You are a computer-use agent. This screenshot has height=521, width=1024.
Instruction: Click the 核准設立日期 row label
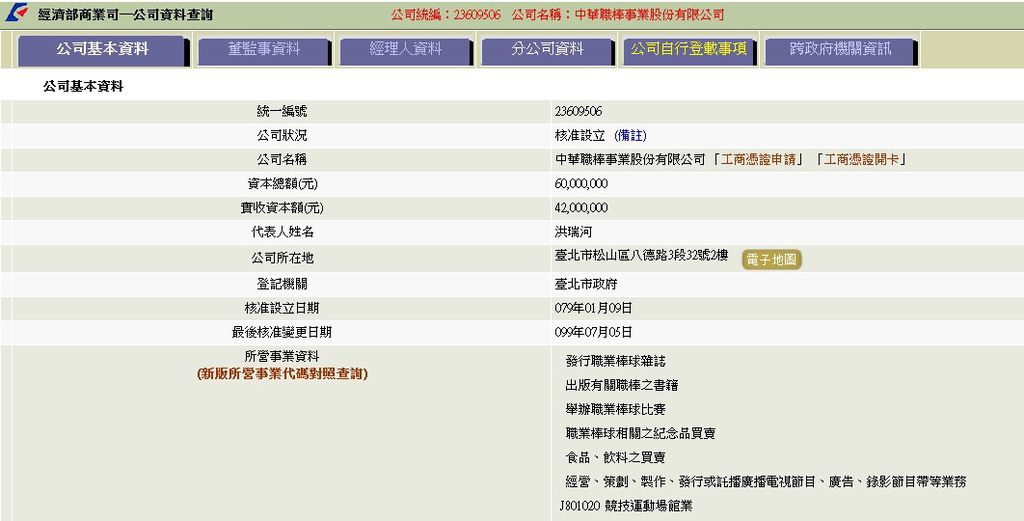281,308
